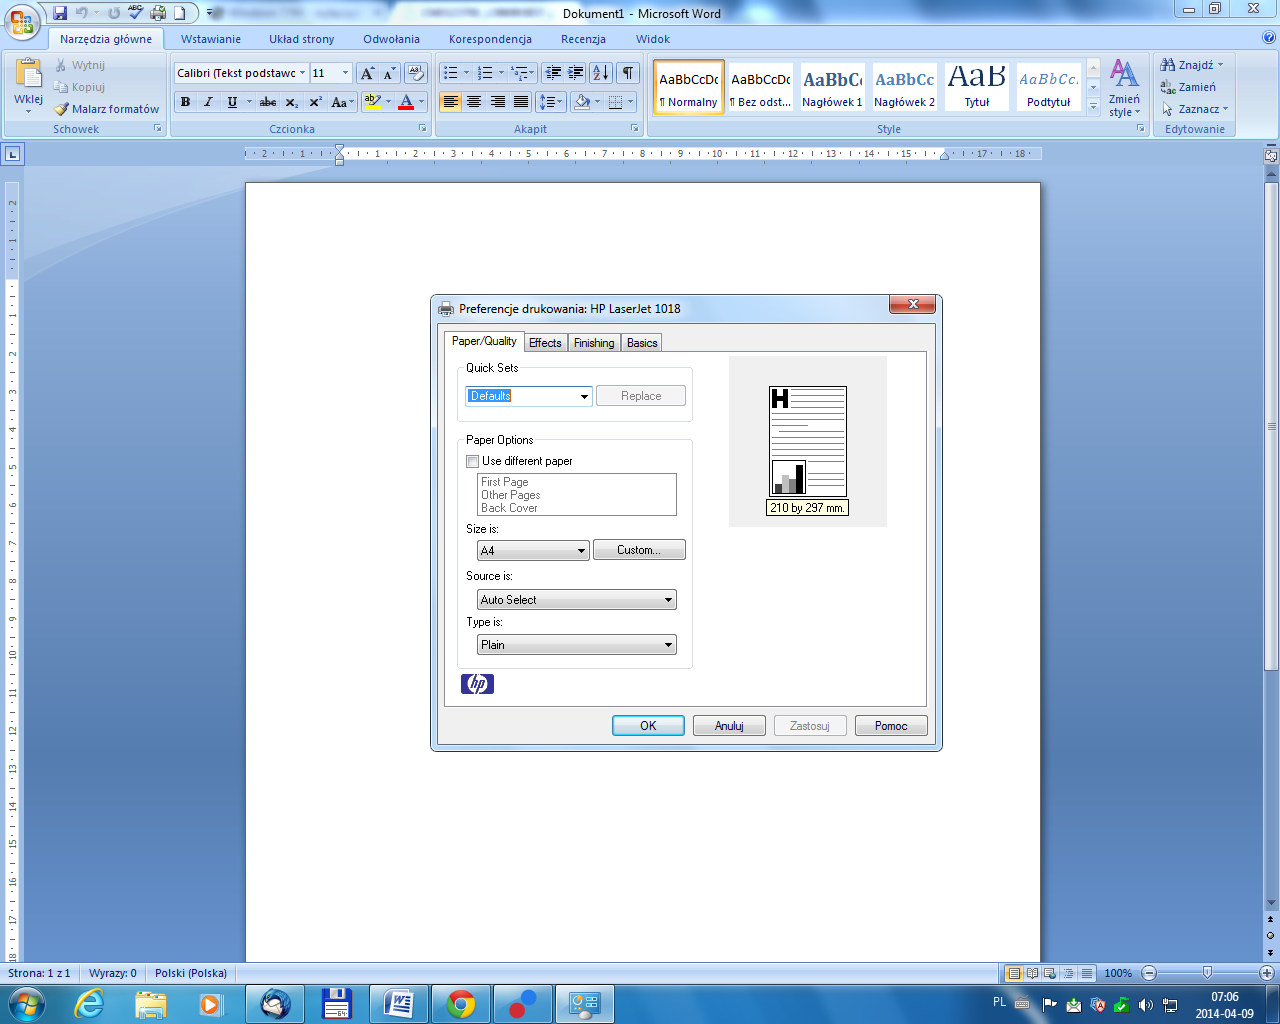This screenshot has width=1280, height=1024.
Task: Open the Układ strony ribbon tab
Action: (x=302, y=39)
